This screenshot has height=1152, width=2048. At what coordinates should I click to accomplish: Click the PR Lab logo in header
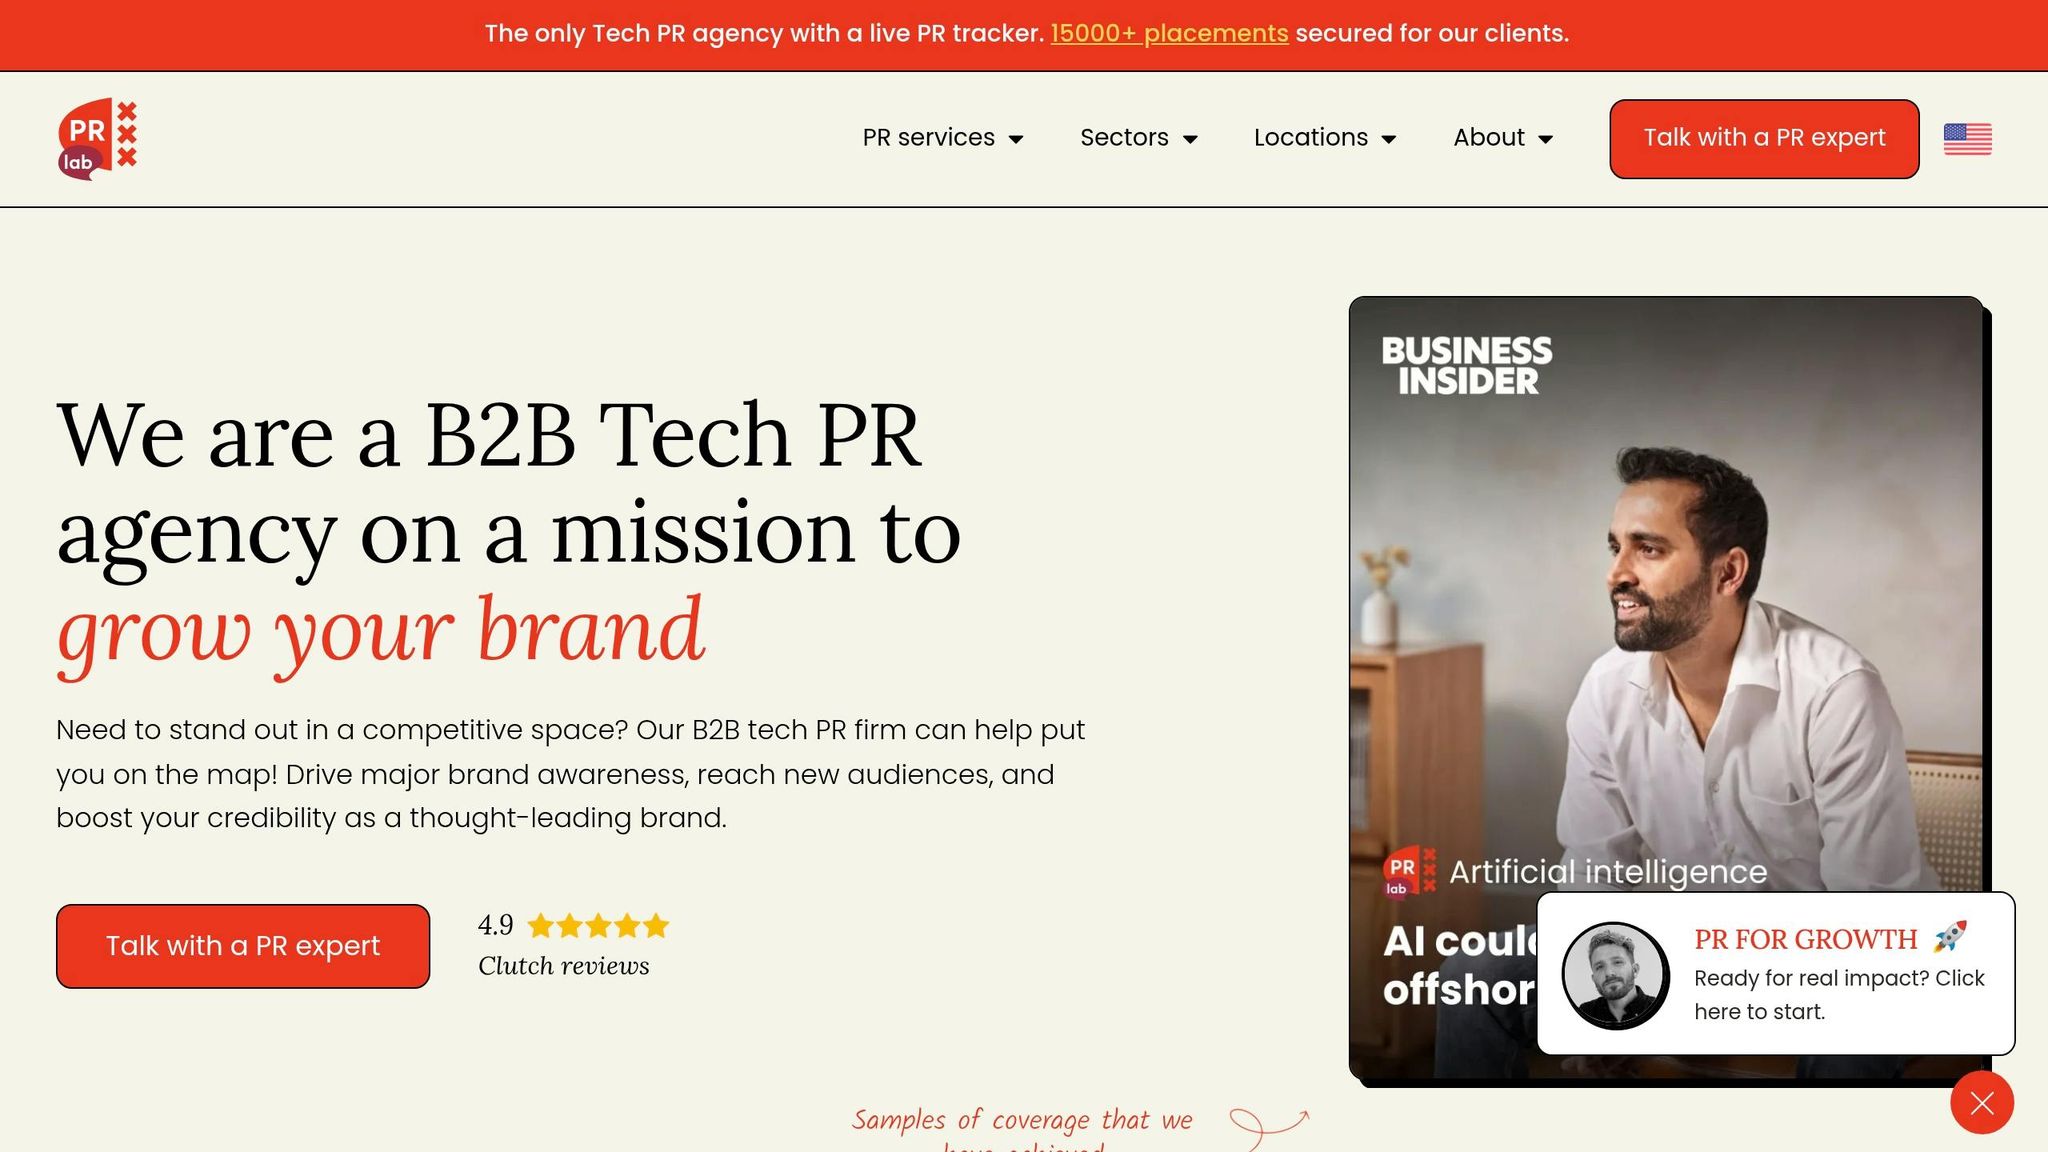tap(97, 139)
